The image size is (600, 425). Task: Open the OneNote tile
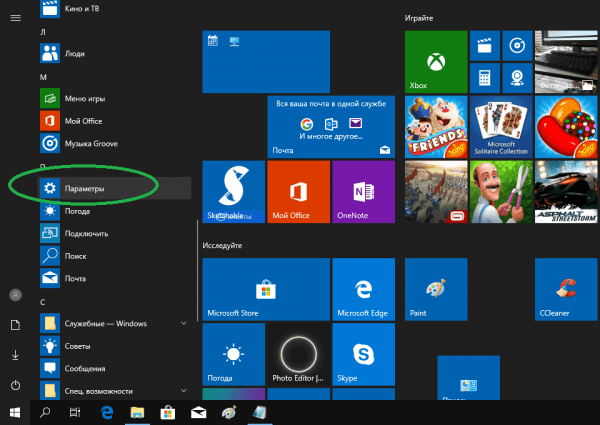point(364,192)
